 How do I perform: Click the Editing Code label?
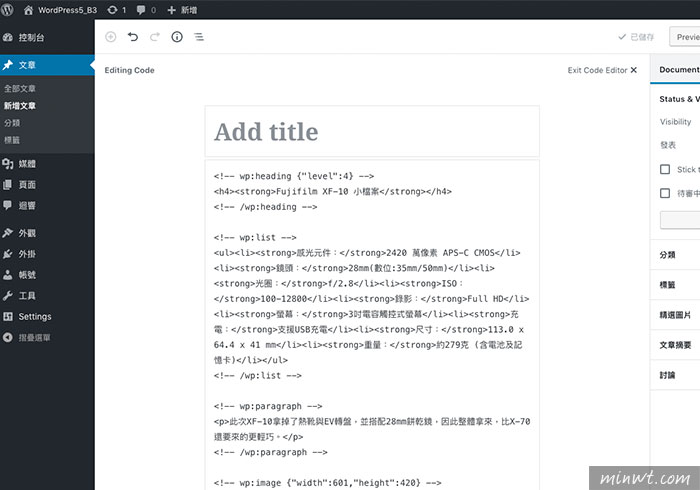(129, 70)
